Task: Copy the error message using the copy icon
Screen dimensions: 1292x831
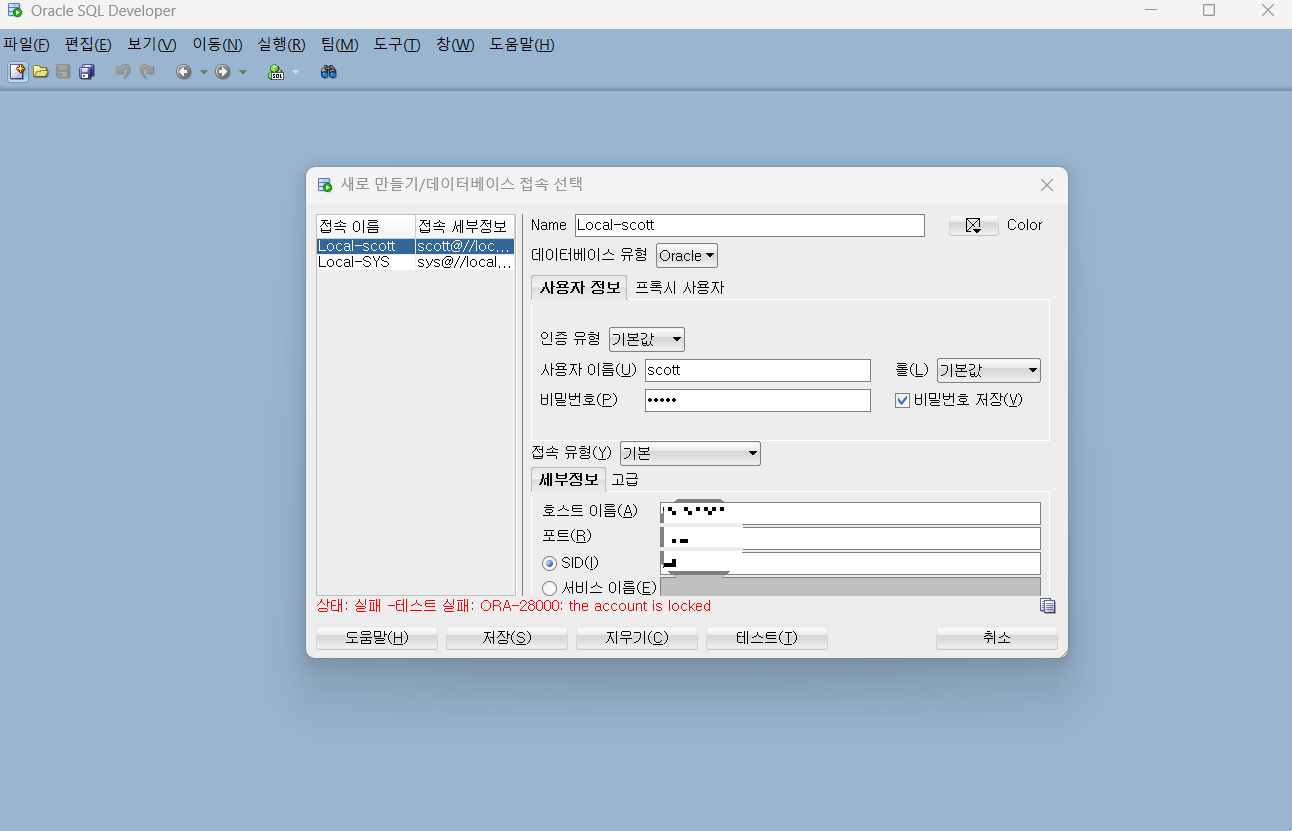Action: tap(1047, 606)
